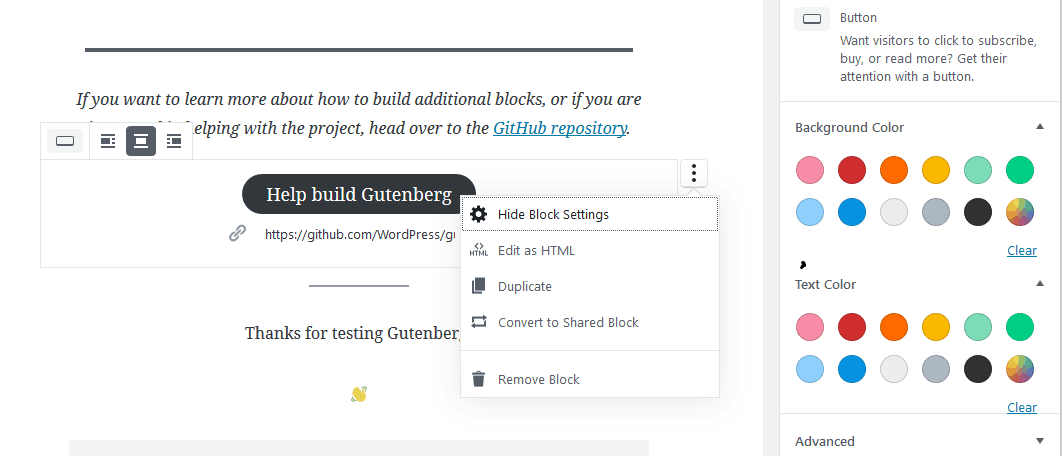
Task: Clear the background color selection
Action: [1021, 251]
